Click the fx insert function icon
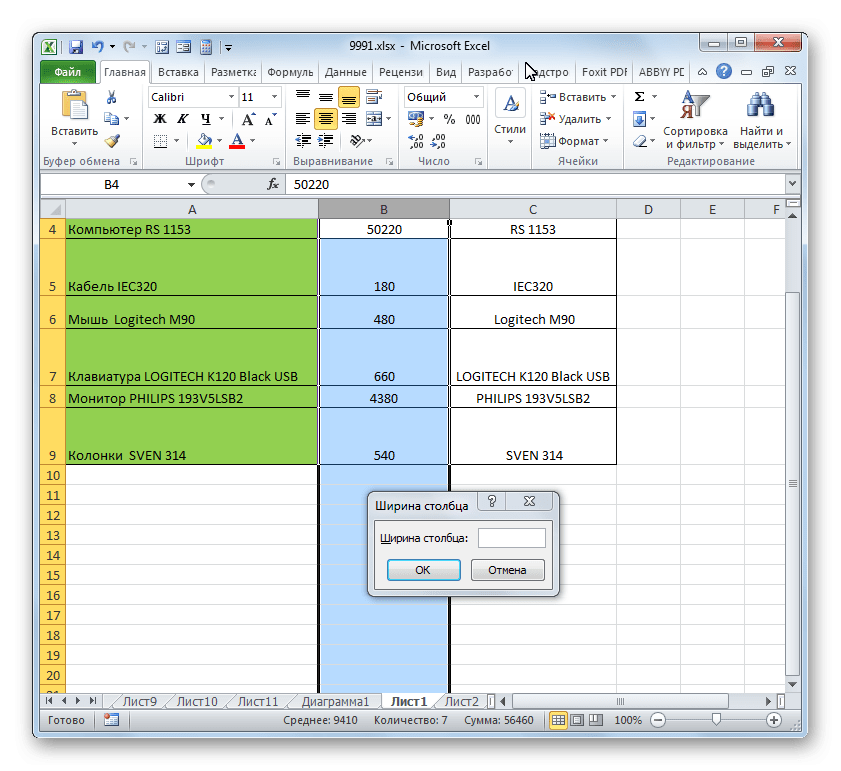 (273, 185)
